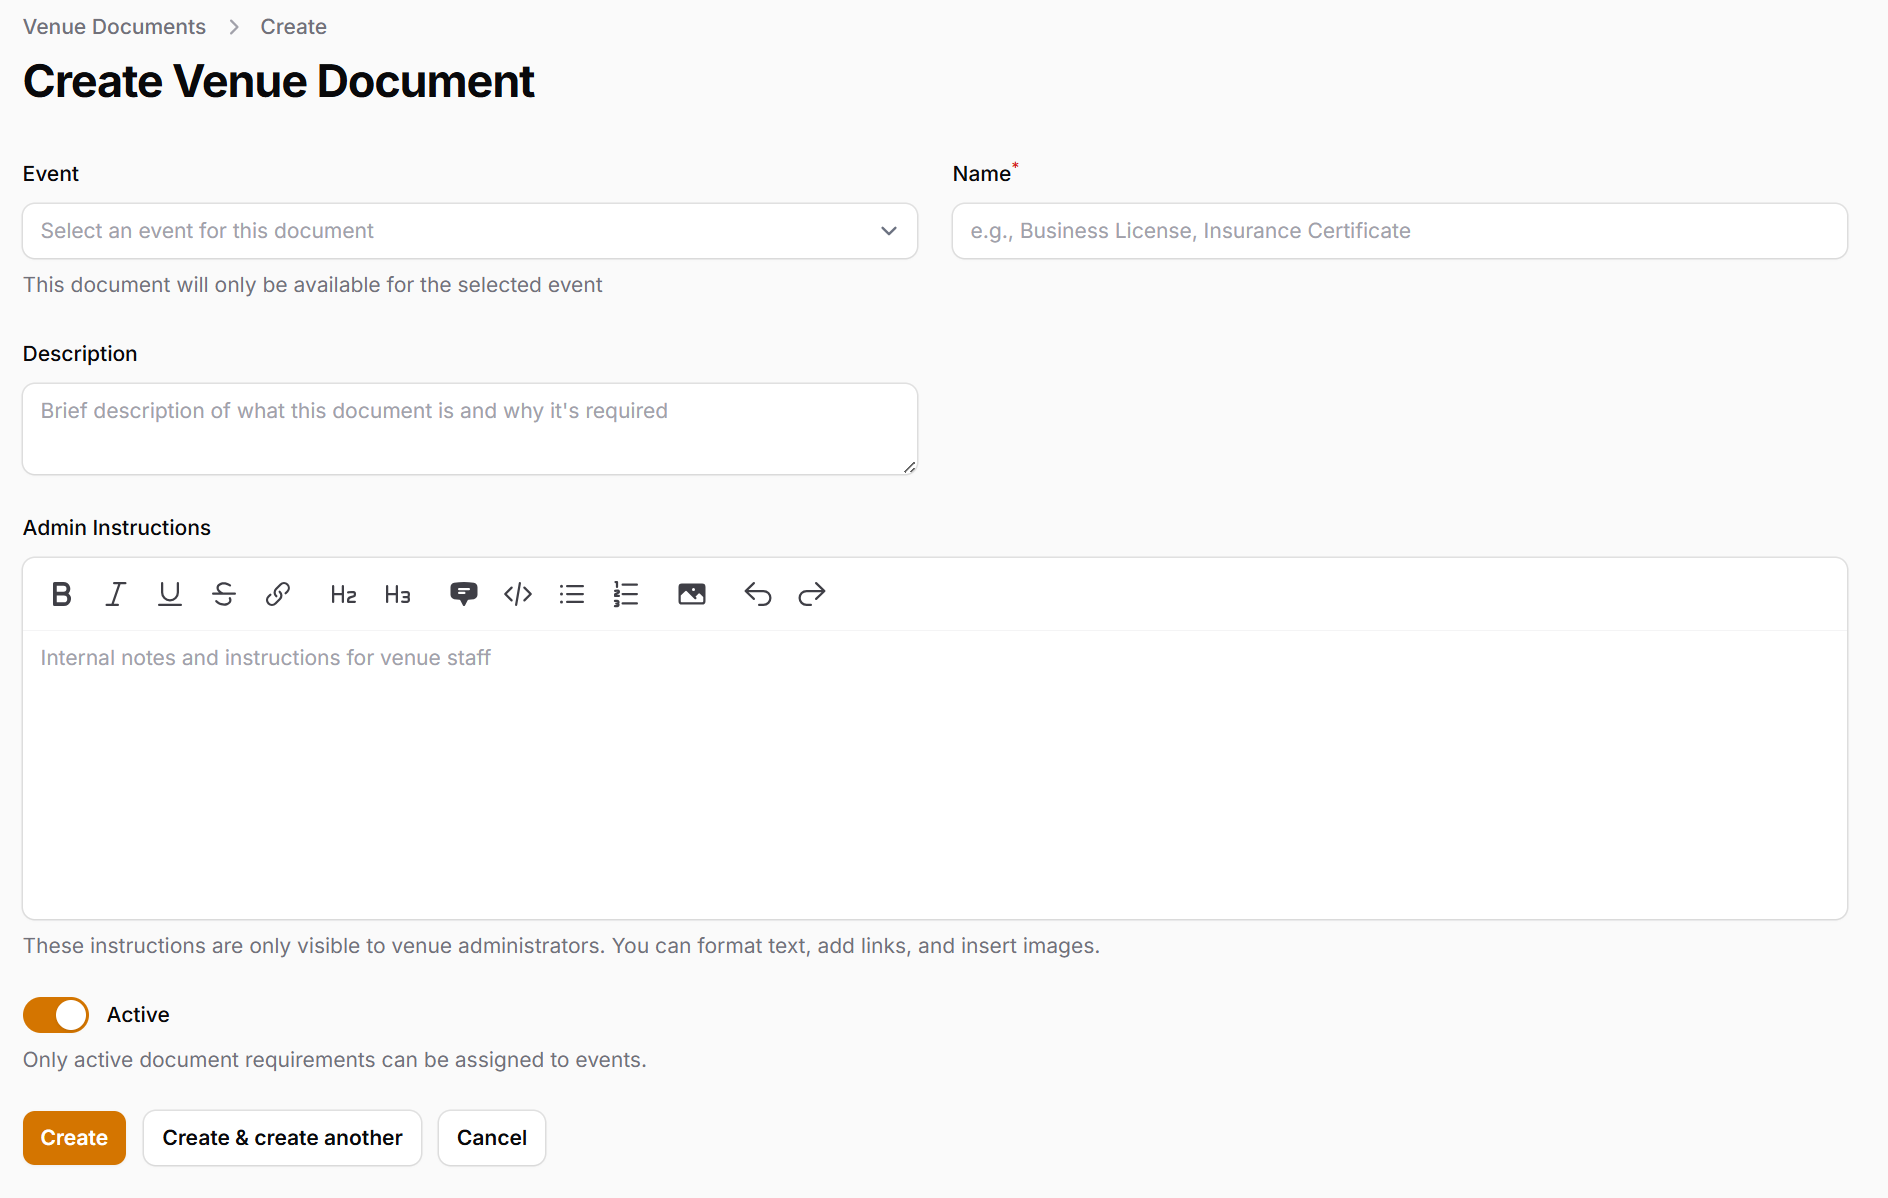Create a bulleted list

click(572, 594)
